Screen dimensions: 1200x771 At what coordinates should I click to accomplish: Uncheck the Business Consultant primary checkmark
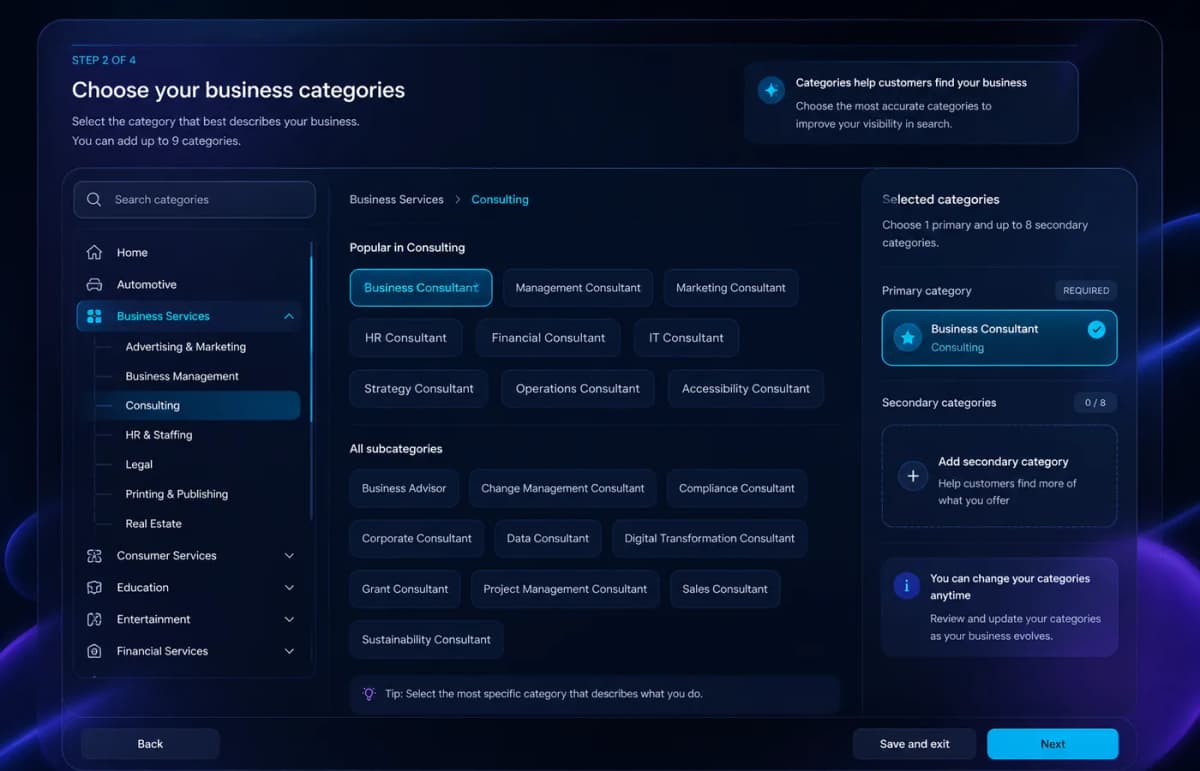[x=1097, y=328]
